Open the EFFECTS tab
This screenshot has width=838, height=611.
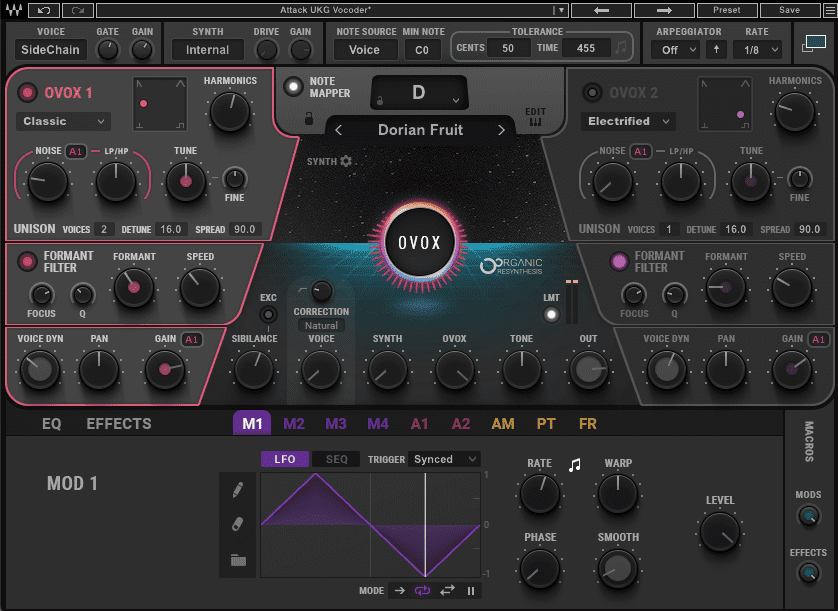coord(119,423)
